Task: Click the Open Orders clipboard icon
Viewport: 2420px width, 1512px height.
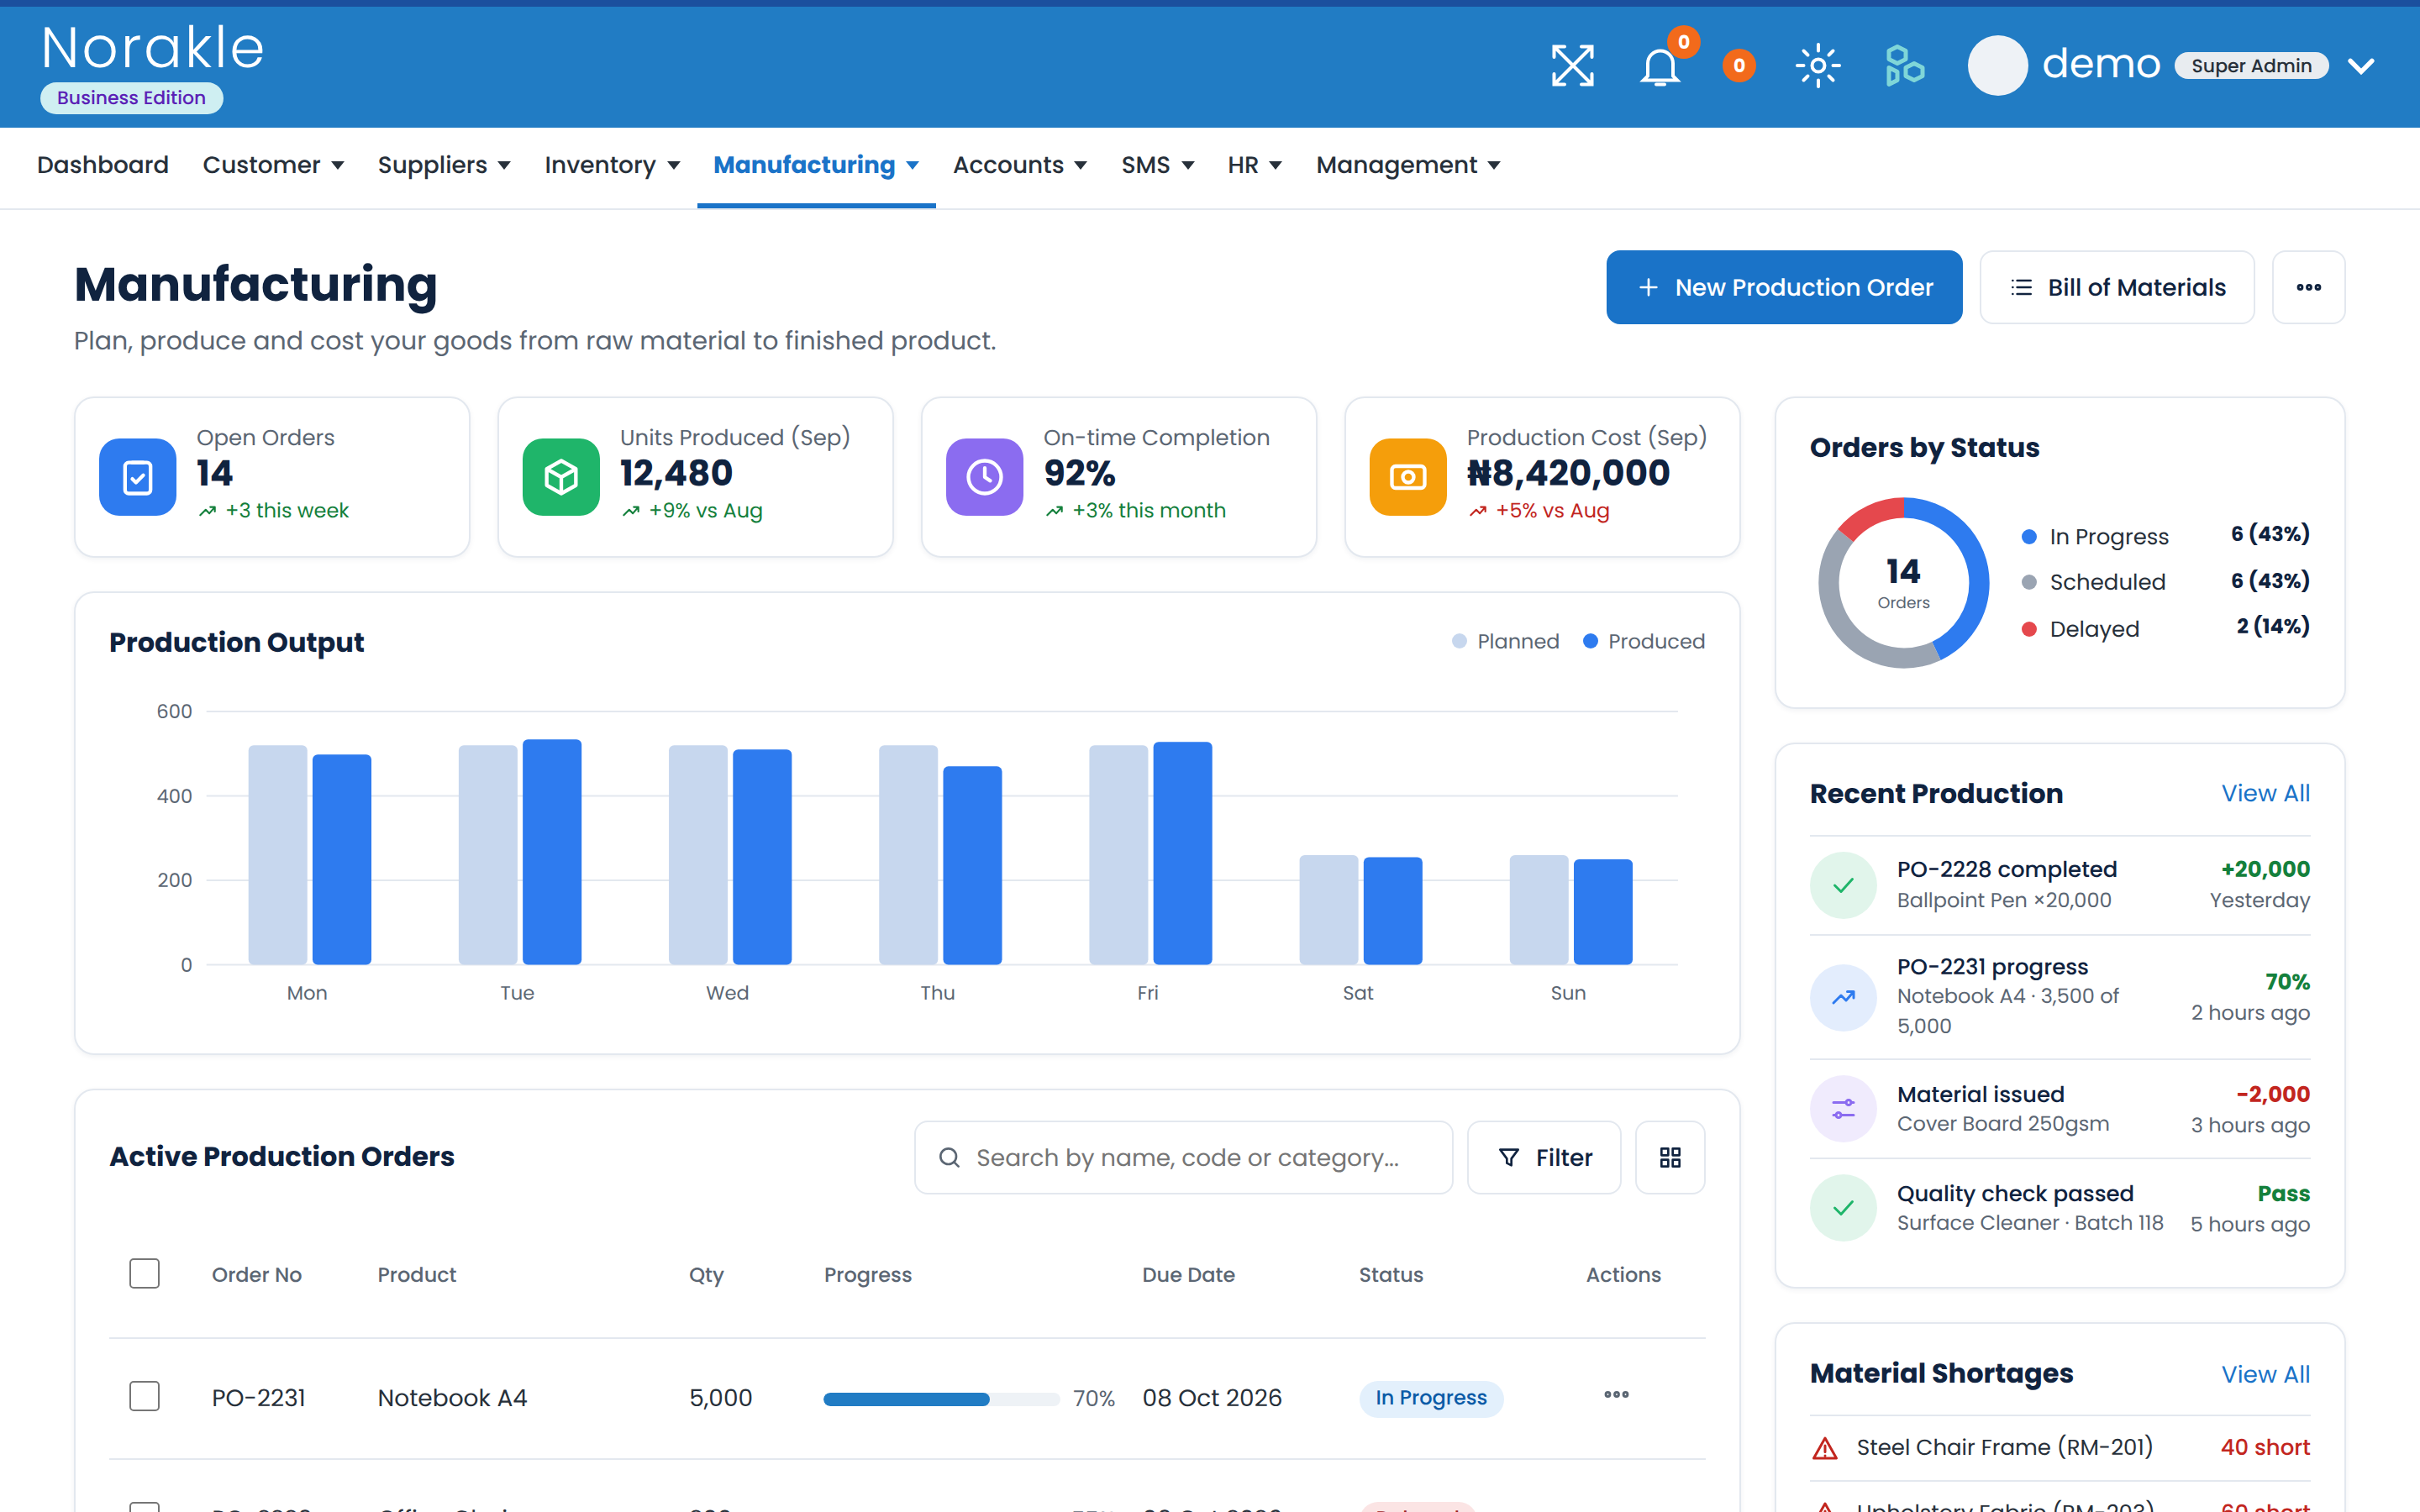Action: tap(138, 477)
